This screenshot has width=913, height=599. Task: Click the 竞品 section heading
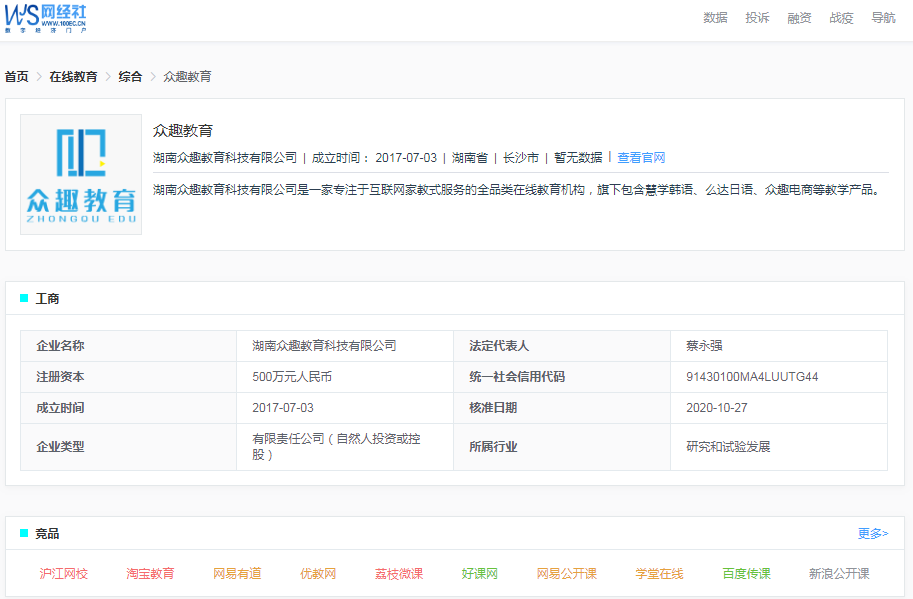pyautogui.click(x=47, y=534)
